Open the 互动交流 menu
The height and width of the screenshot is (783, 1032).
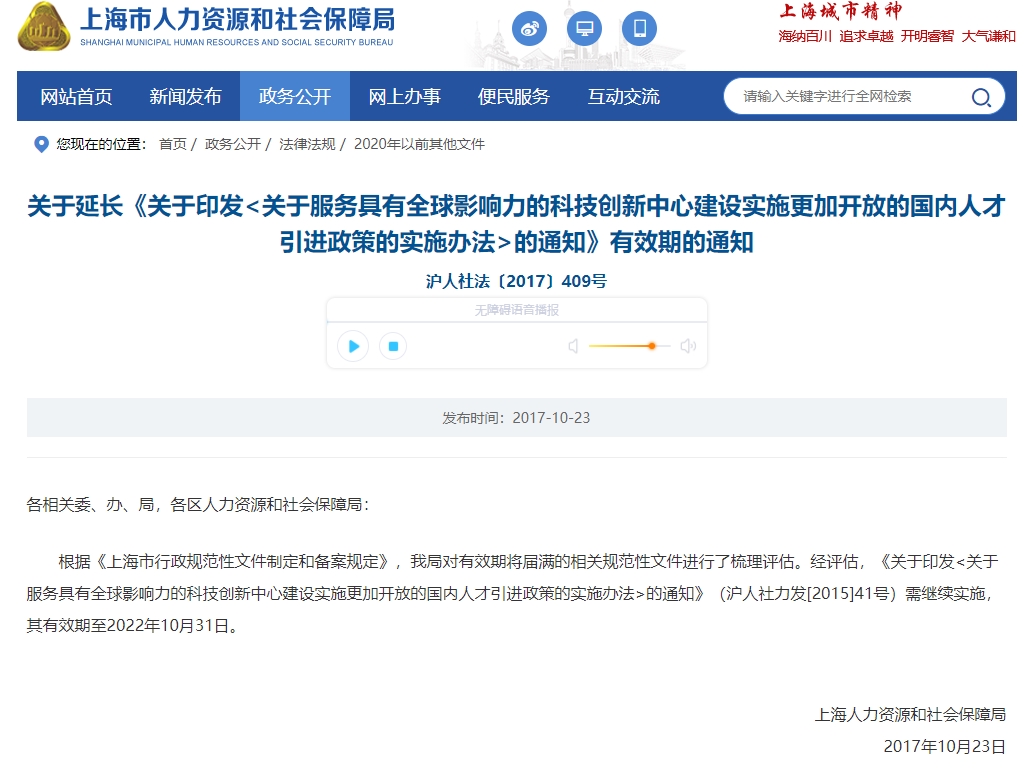623,97
